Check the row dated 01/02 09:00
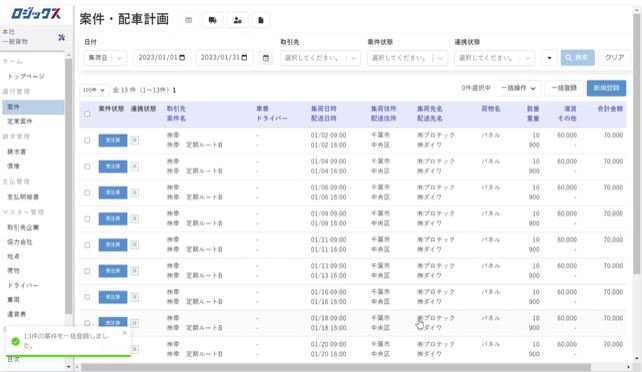The image size is (642, 372). (x=87, y=140)
